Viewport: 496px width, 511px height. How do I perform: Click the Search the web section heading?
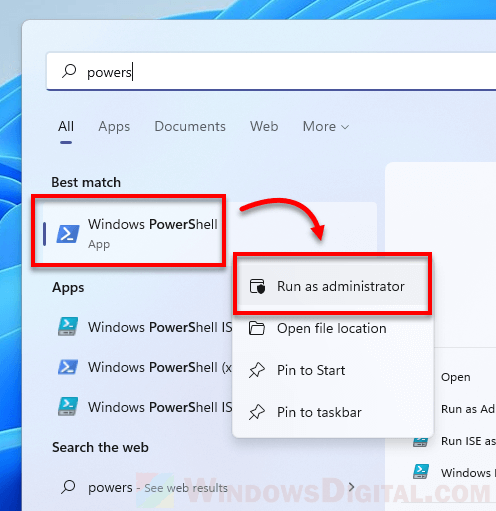tap(100, 447)
